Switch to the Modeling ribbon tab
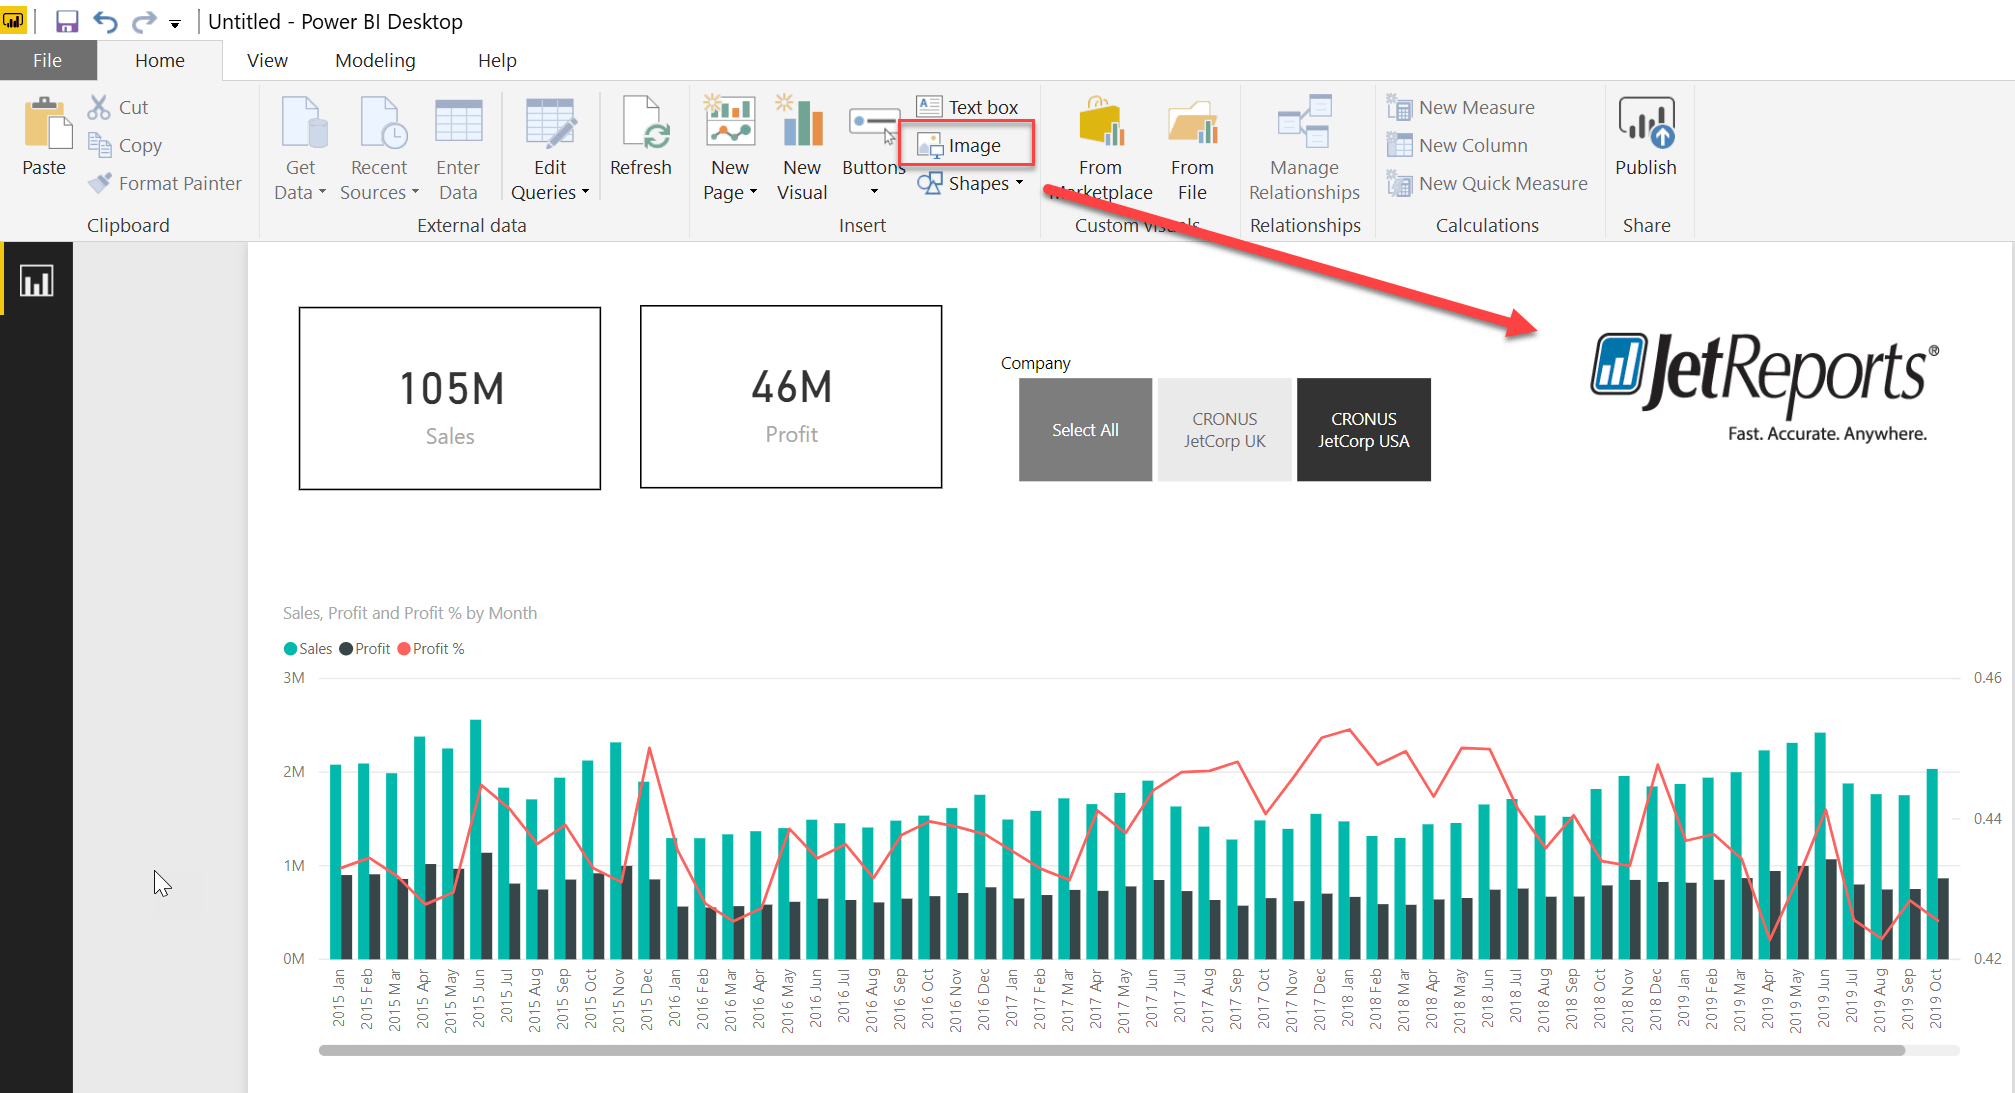Screen dimensions: 2015x1093 point(375,60)
